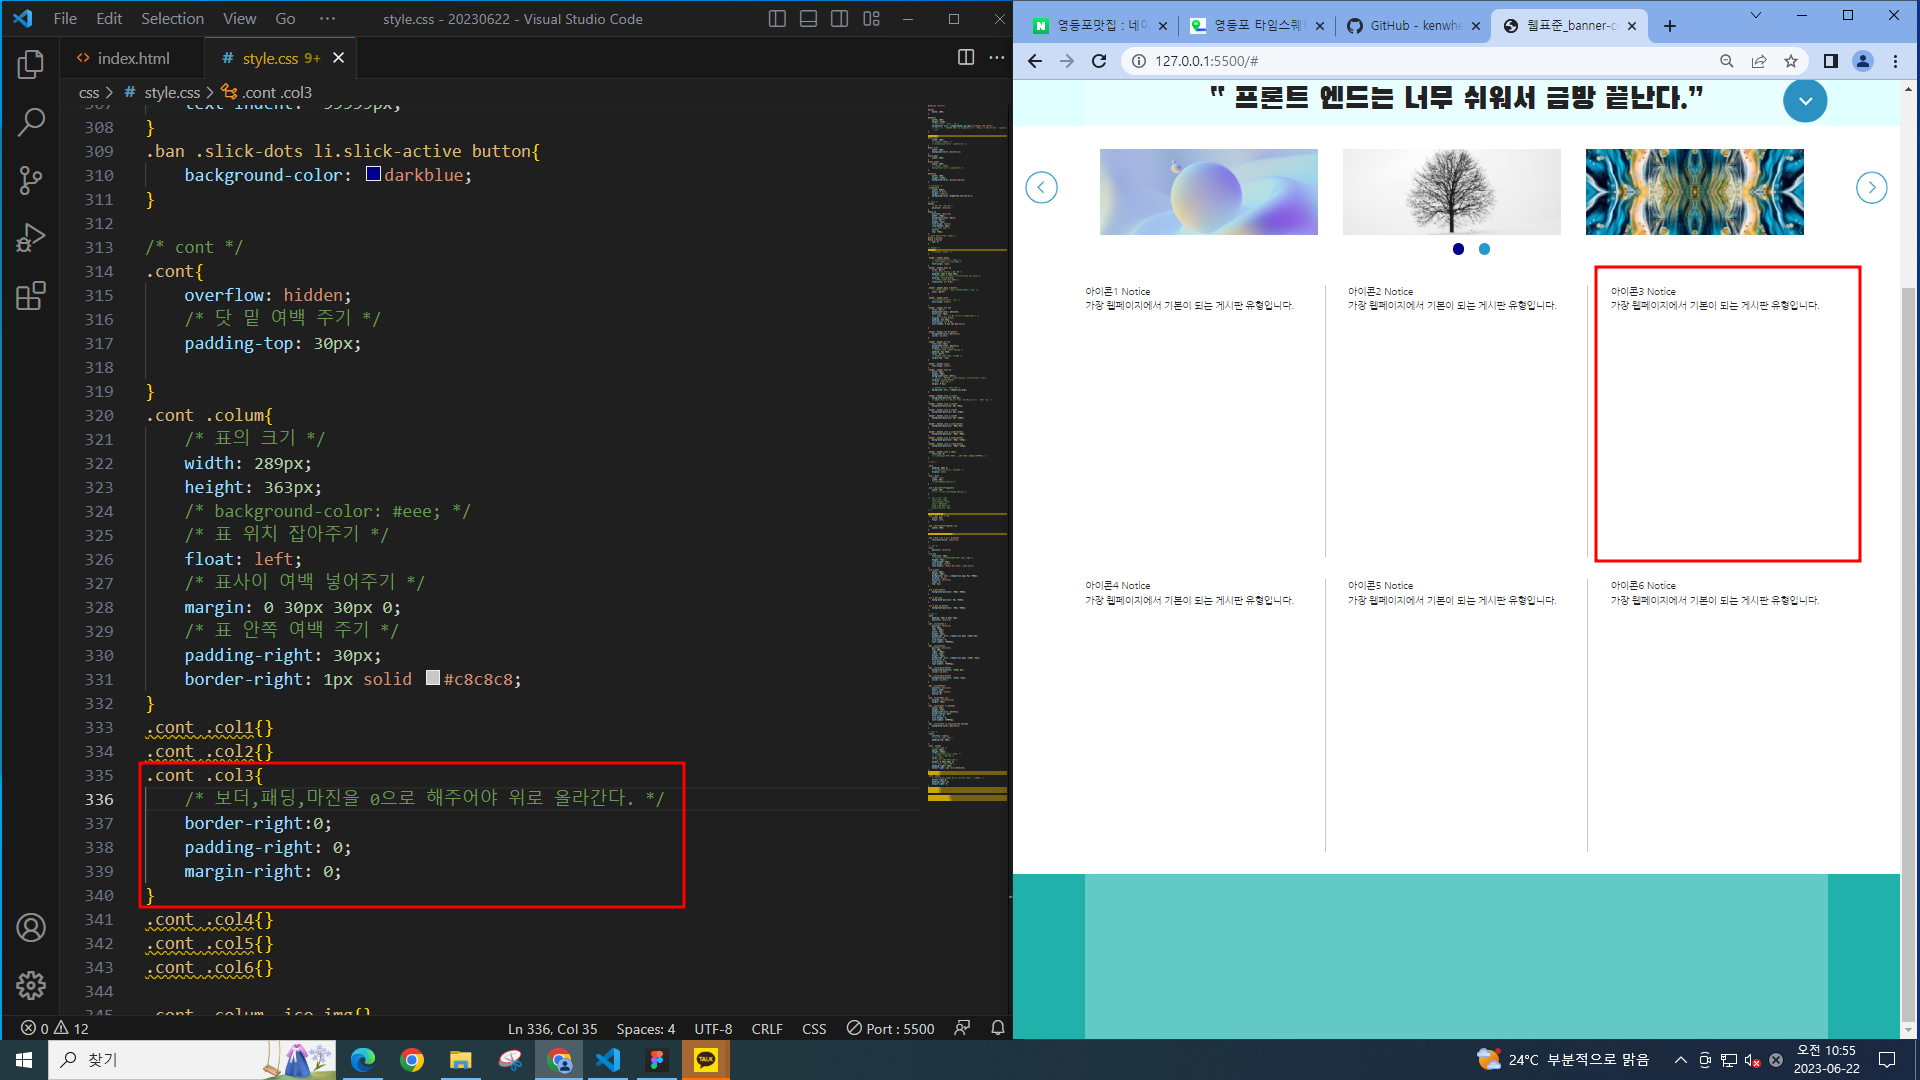Open the menu bar overflow ellipsis
Image resolution: width=1920 pixels, height=1080 pixels.
point(327,19)
